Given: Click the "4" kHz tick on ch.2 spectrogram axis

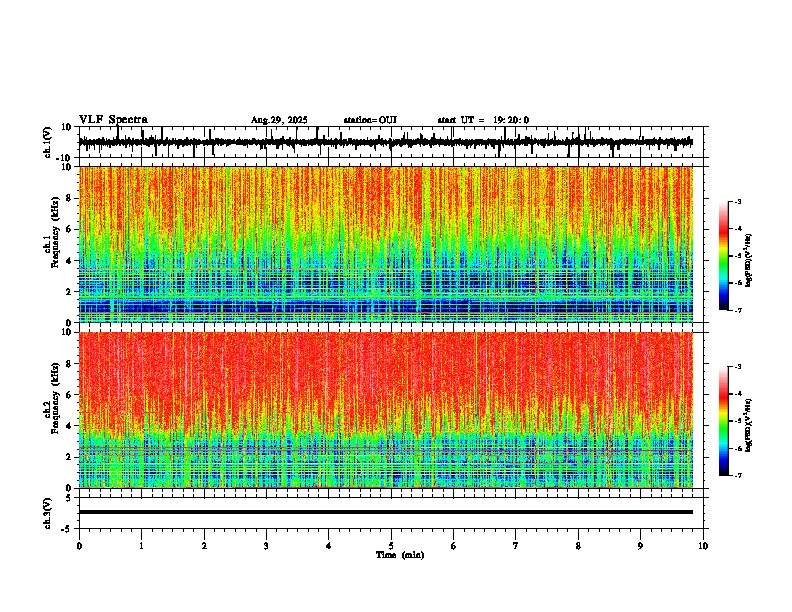Looking at the screenshot, I should [70, 426].
